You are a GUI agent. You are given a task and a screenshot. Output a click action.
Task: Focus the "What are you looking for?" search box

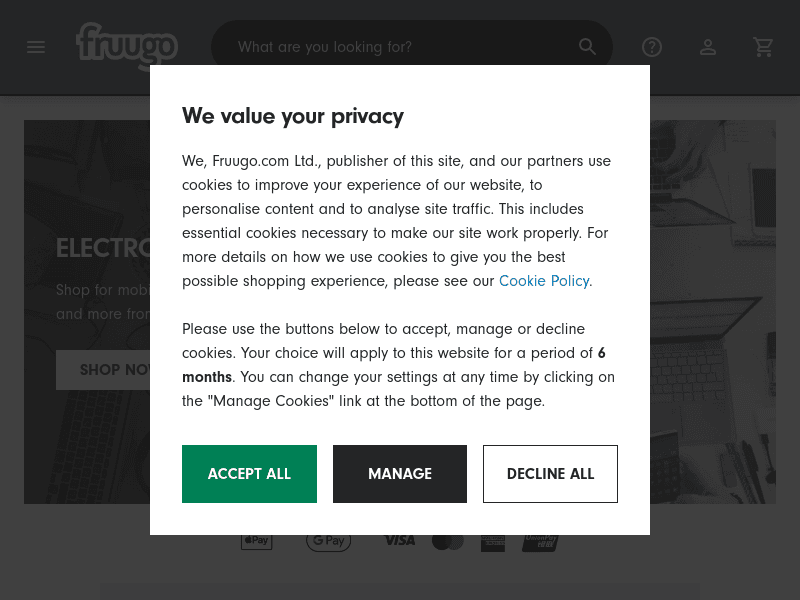pyautogui.click(x=400, y=47)
